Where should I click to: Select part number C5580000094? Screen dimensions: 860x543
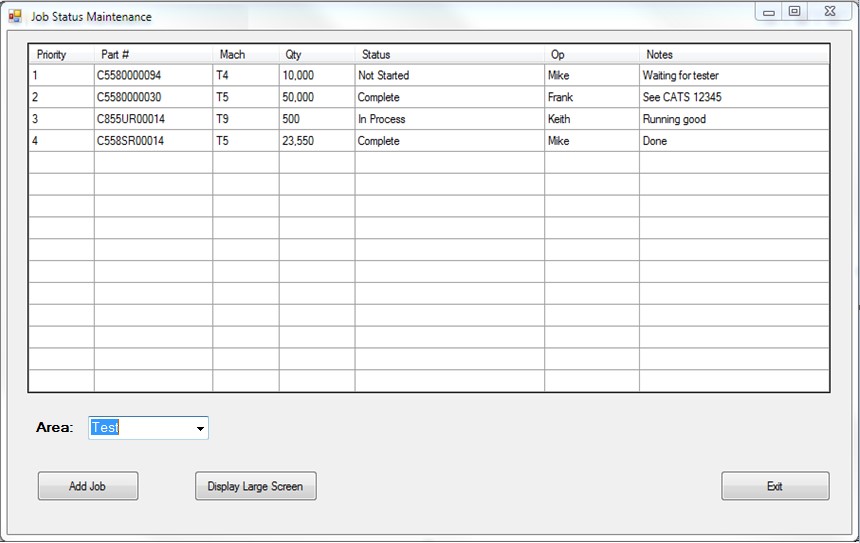click(154, 75)
